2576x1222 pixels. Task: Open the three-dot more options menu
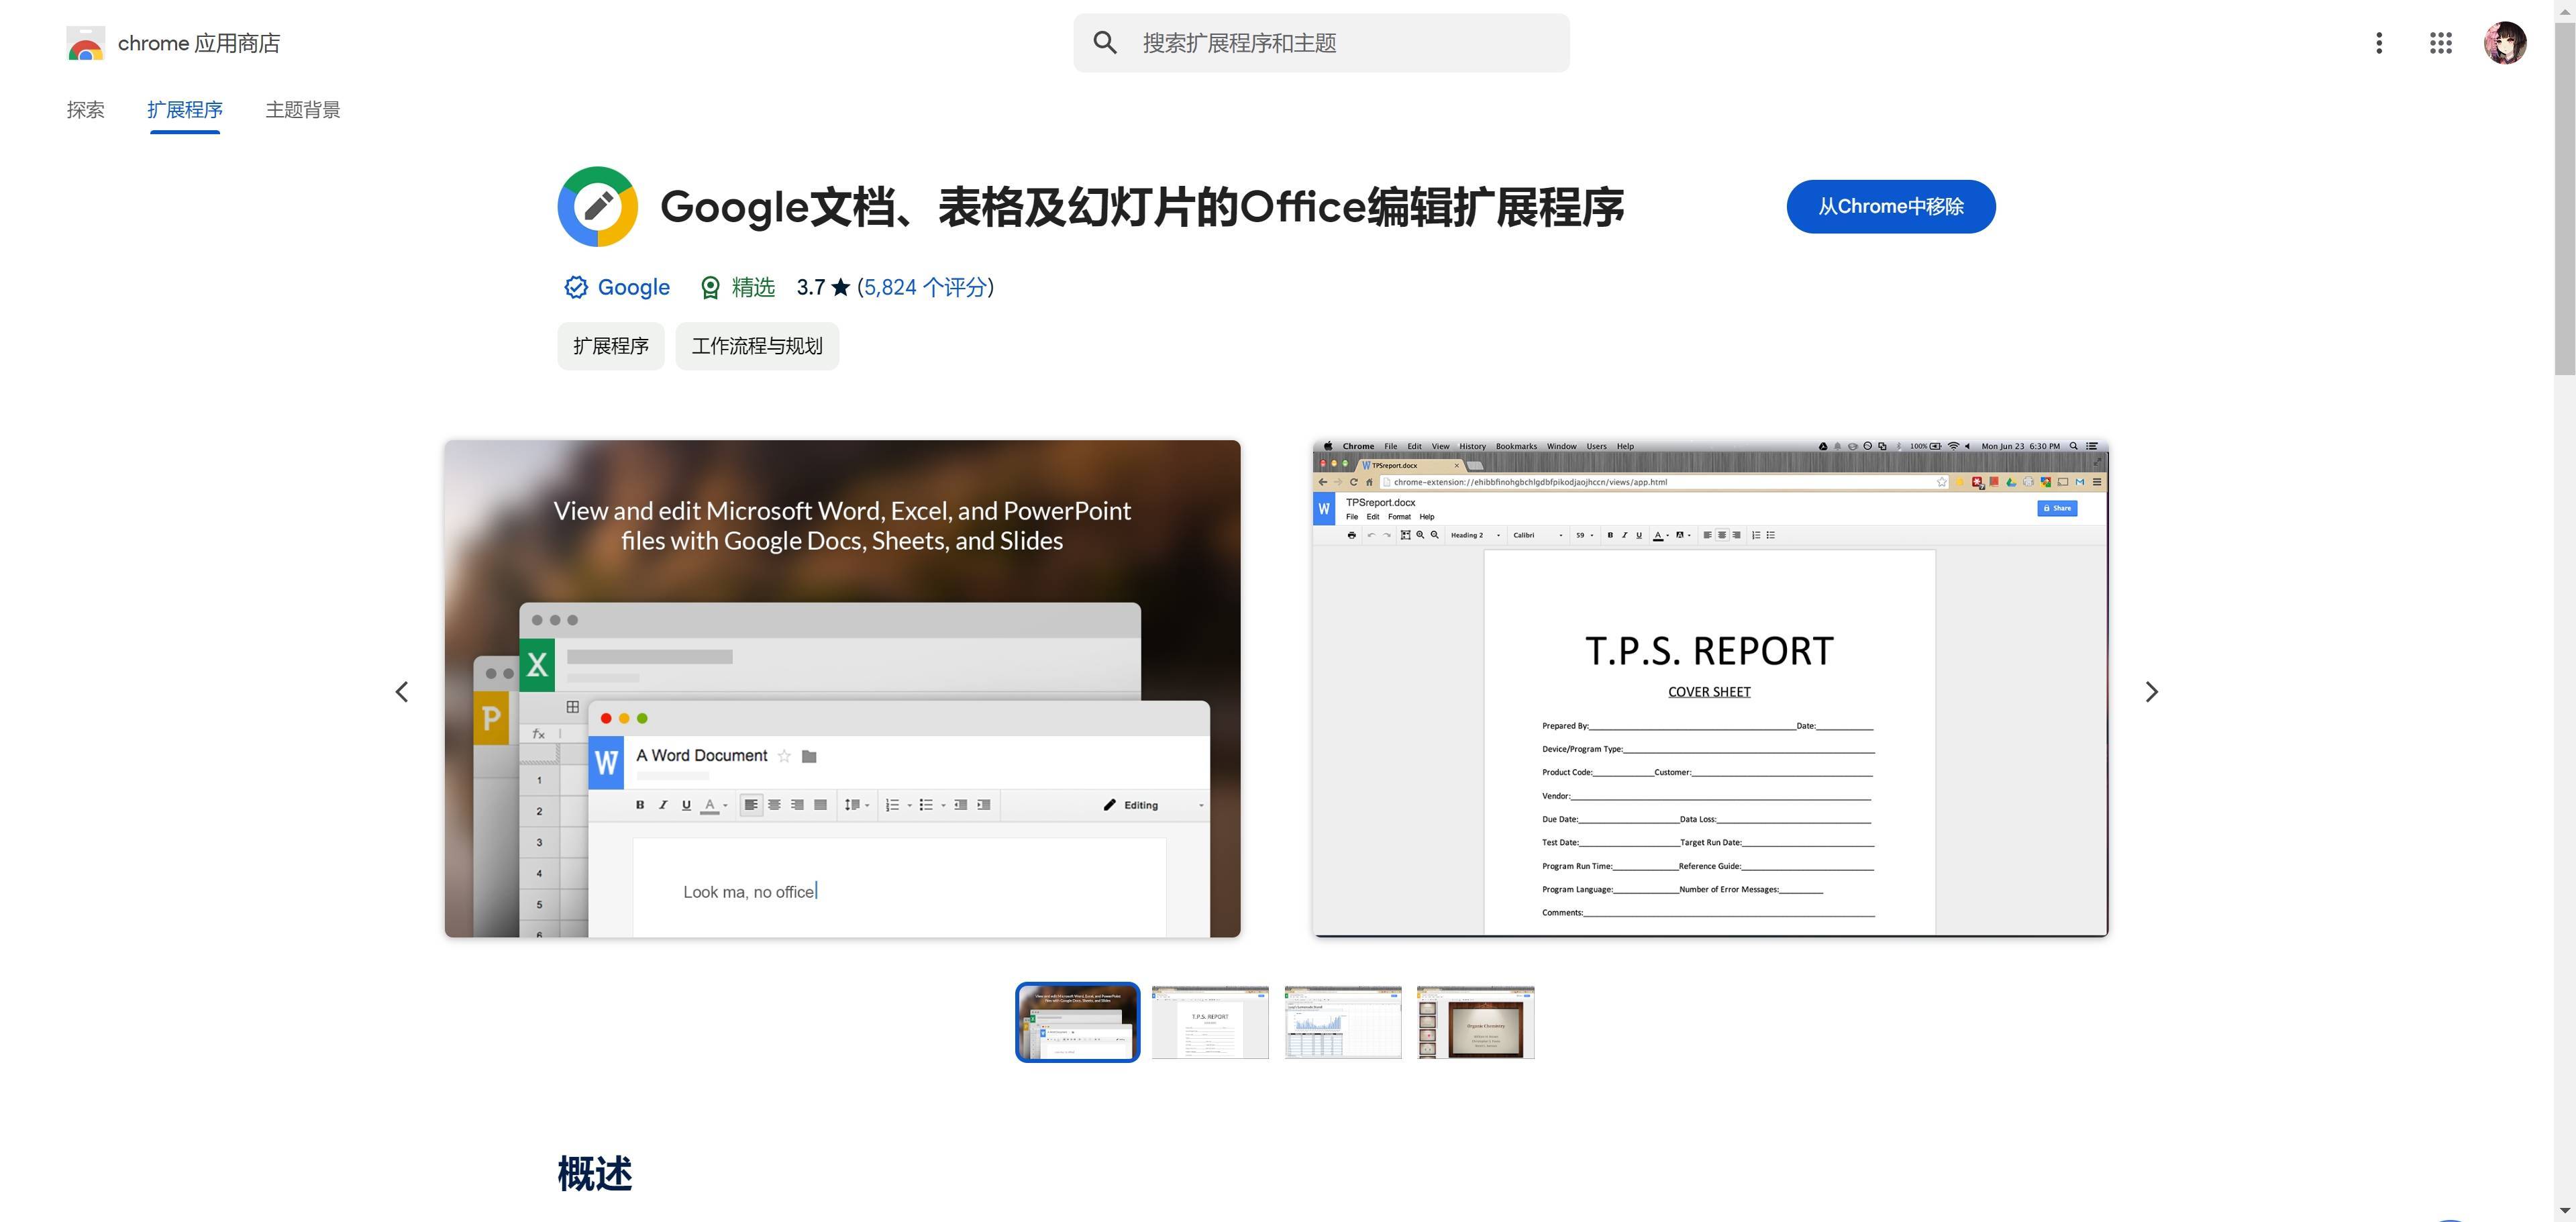point(2379,43)
